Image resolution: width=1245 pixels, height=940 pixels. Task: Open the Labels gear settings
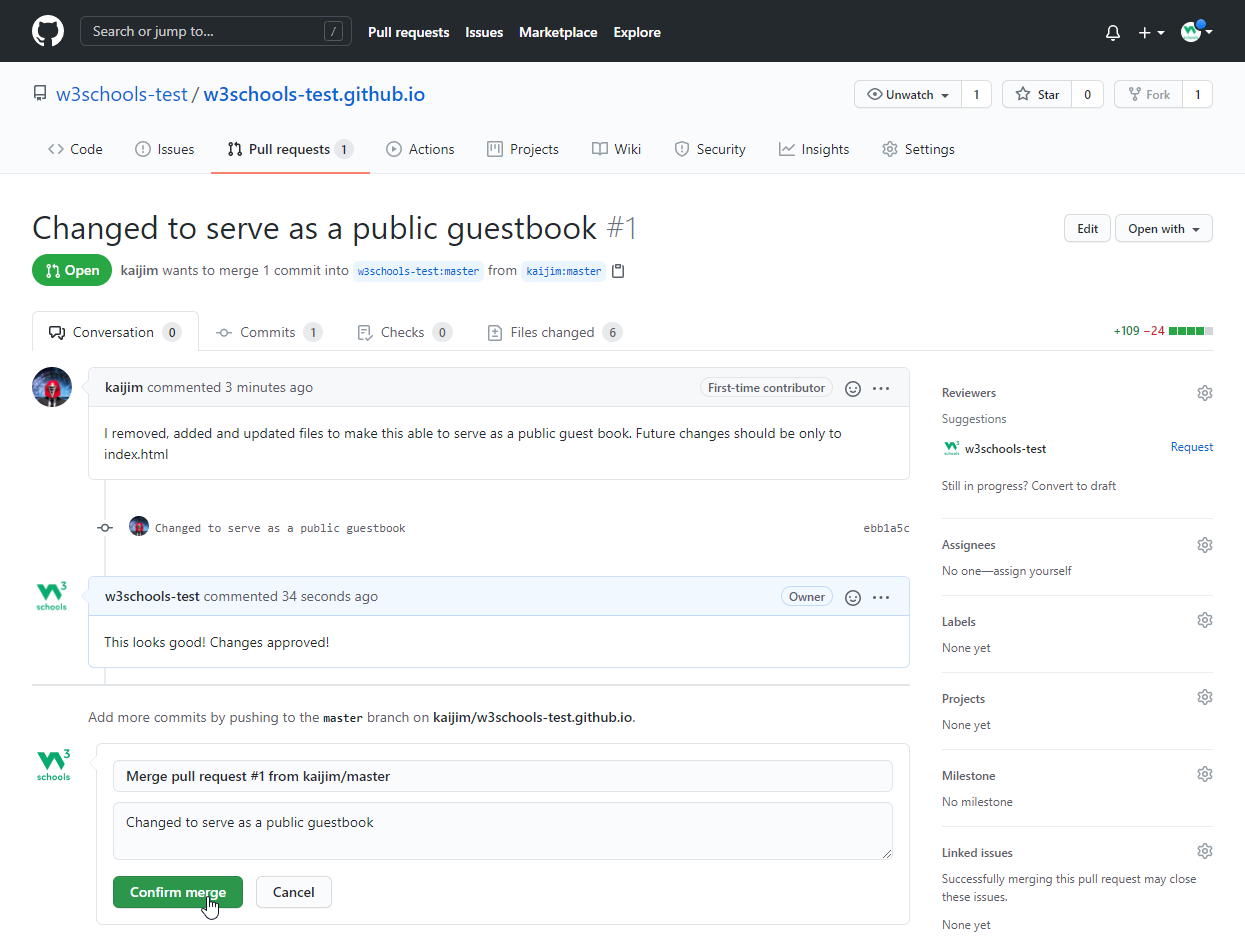[x=1204, y=620]
